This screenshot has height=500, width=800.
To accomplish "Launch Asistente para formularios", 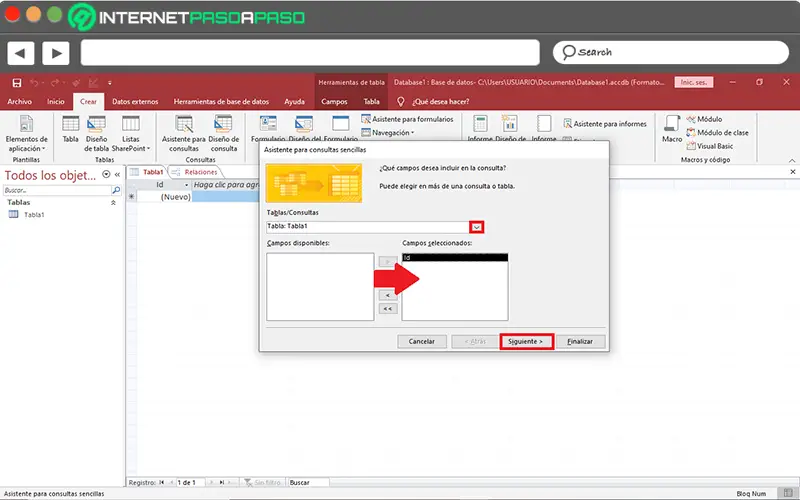I will (407, 119).
